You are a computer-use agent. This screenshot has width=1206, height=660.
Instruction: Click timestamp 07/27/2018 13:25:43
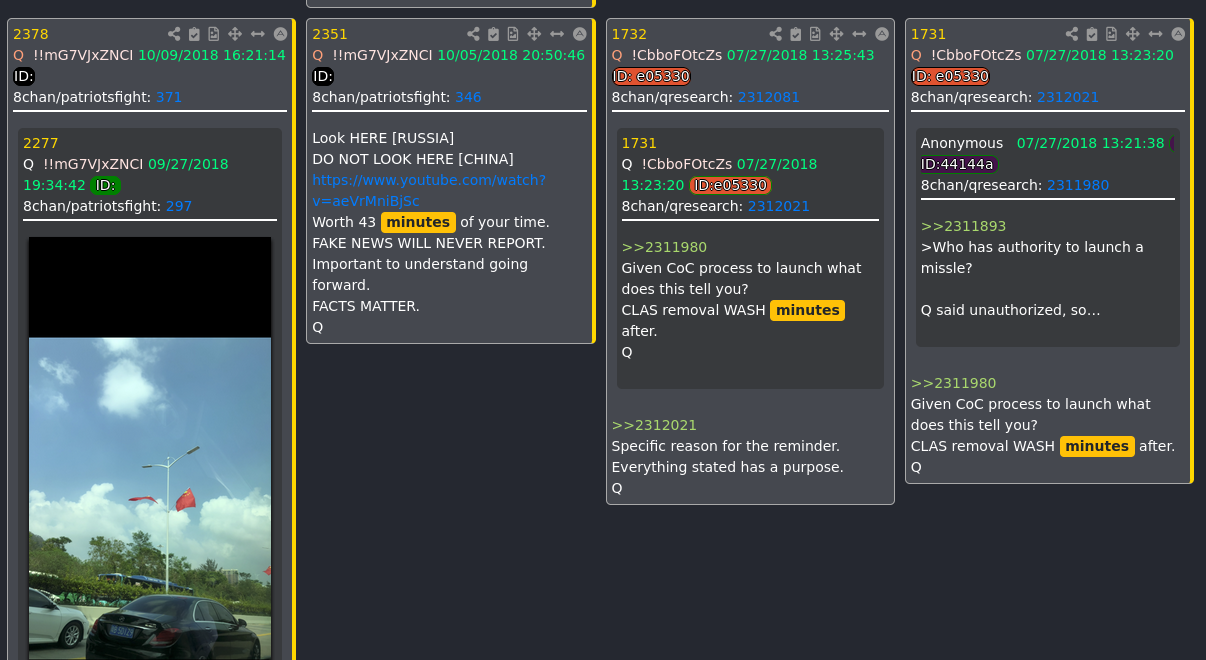click(x=801, y=55)
